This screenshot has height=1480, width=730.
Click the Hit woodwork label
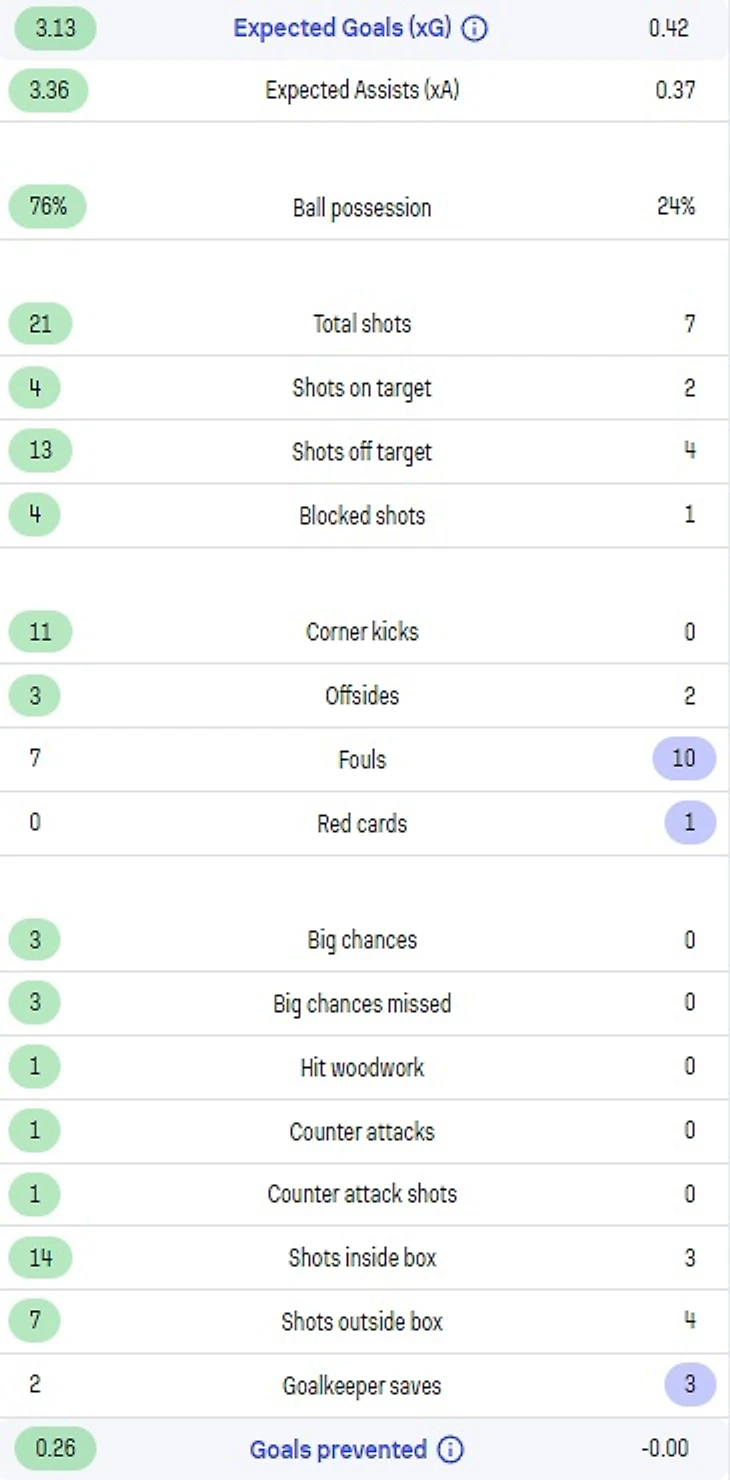[362, 1067]
